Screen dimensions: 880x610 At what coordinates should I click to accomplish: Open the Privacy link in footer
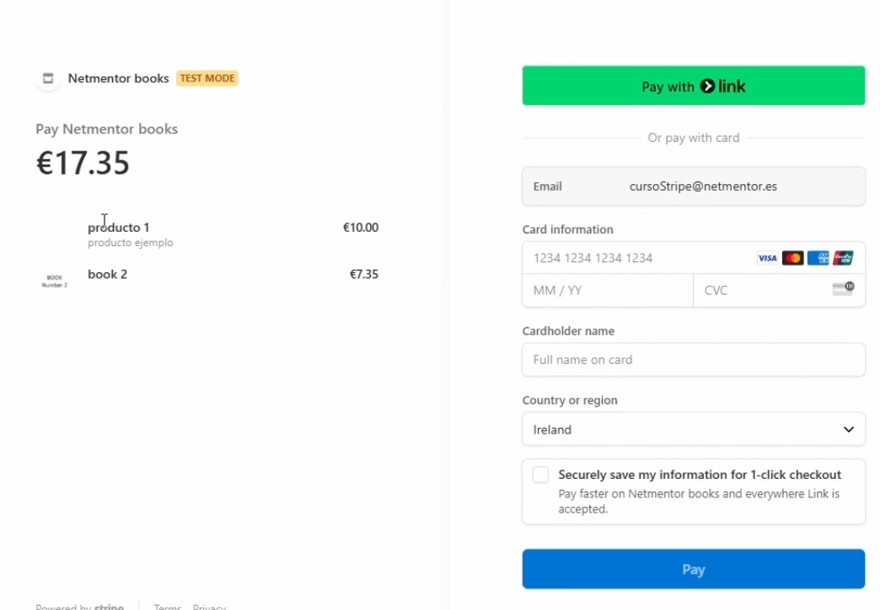pos(209,607)
